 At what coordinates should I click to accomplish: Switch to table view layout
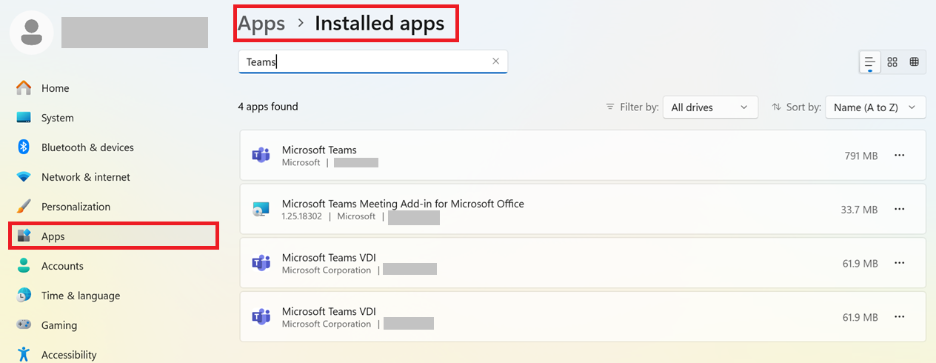(x=914, y=62)
